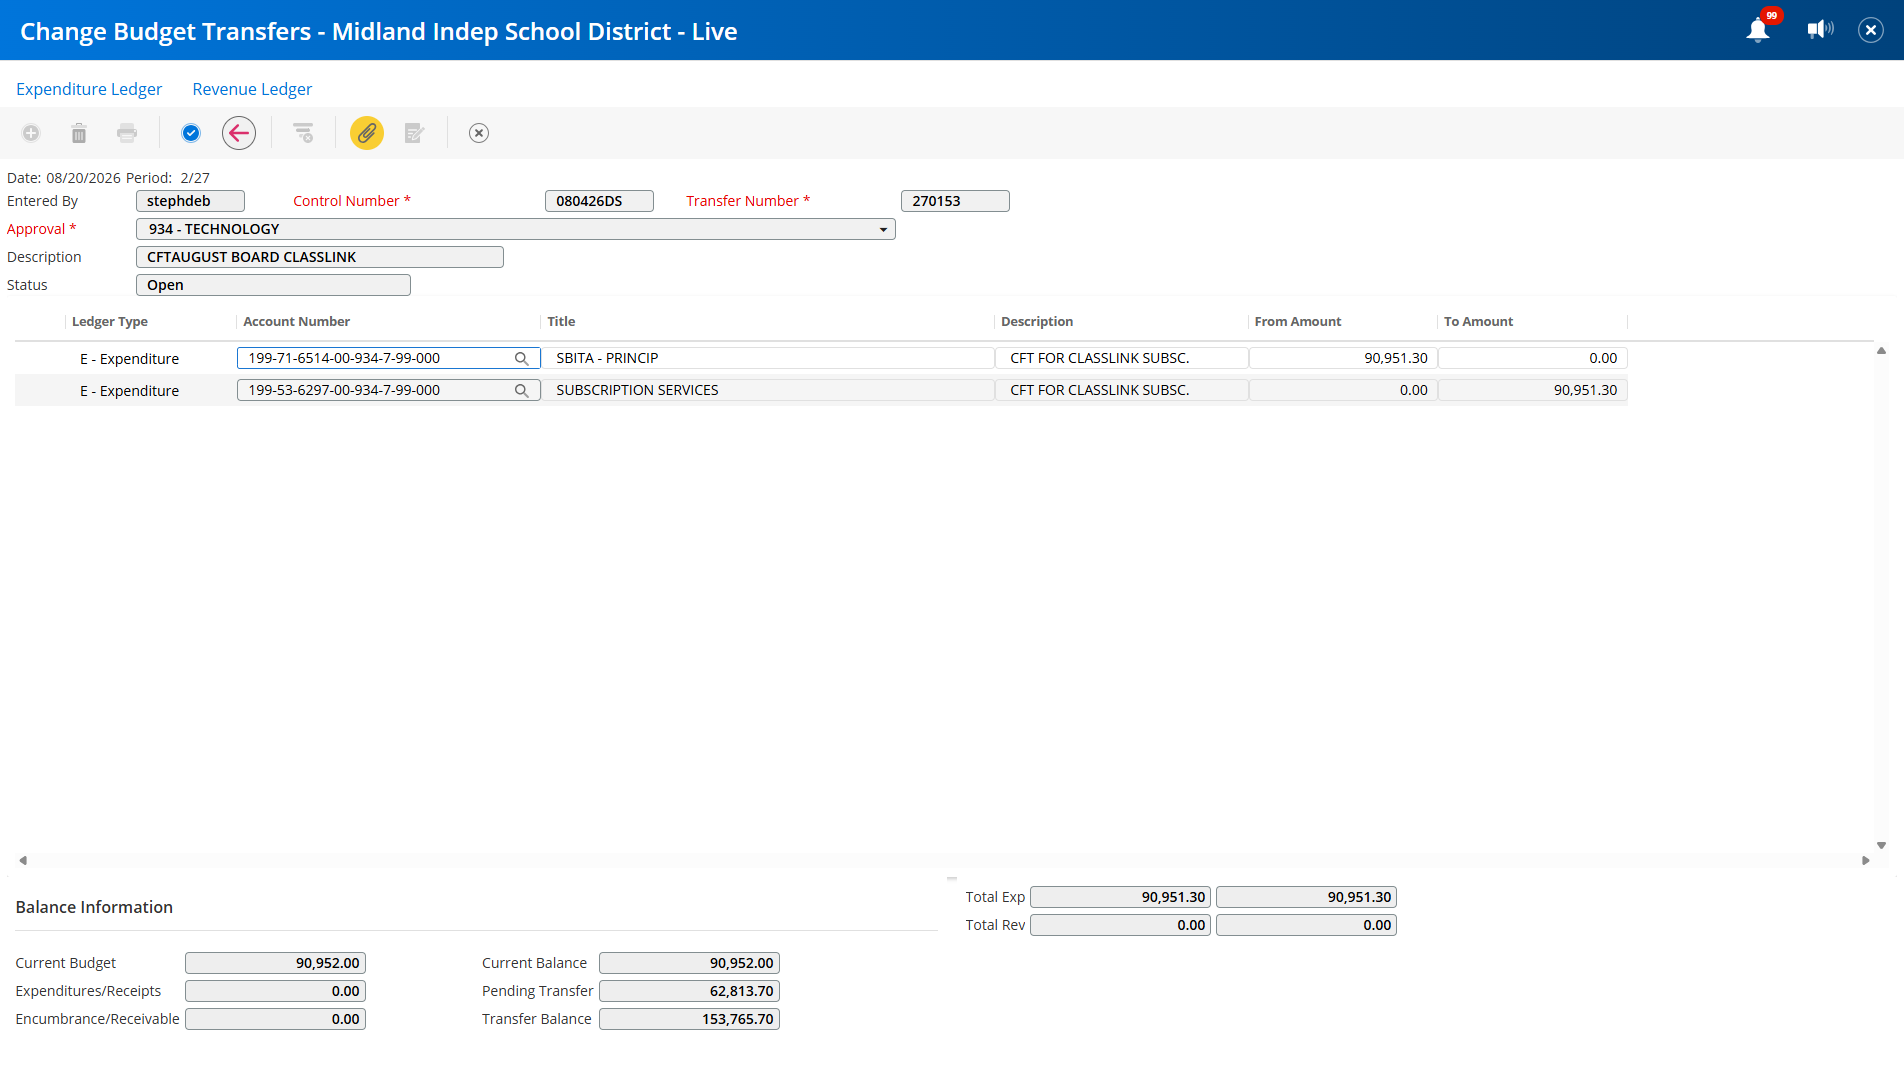
Task: Click the Entered By field stephdeb
Action: point(190,201)
